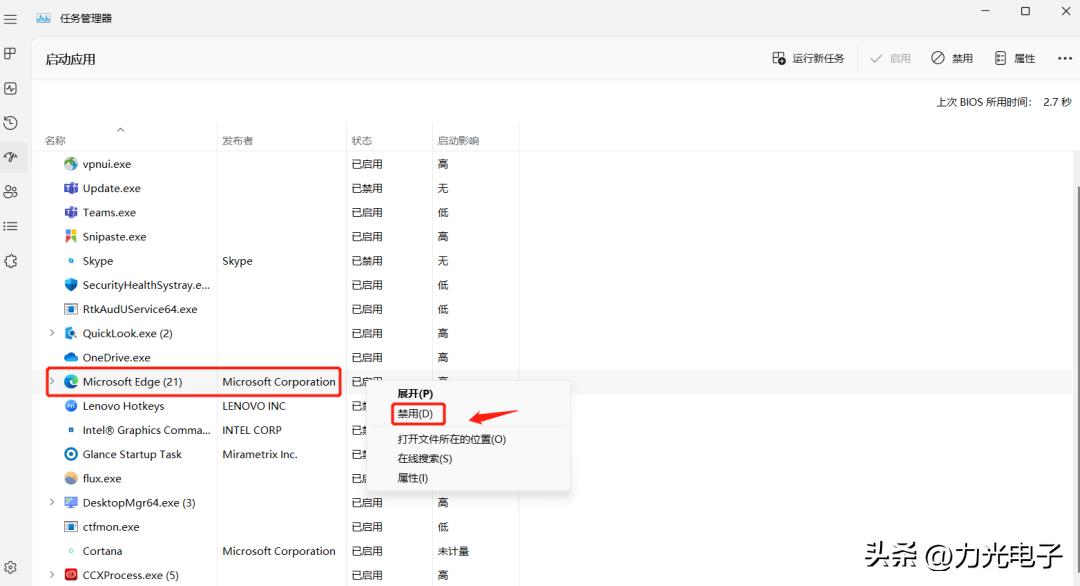Open the Services page puzzle icon
Image resolution: width=1080 pixels, height=586 pixels.
pos(11,261)
